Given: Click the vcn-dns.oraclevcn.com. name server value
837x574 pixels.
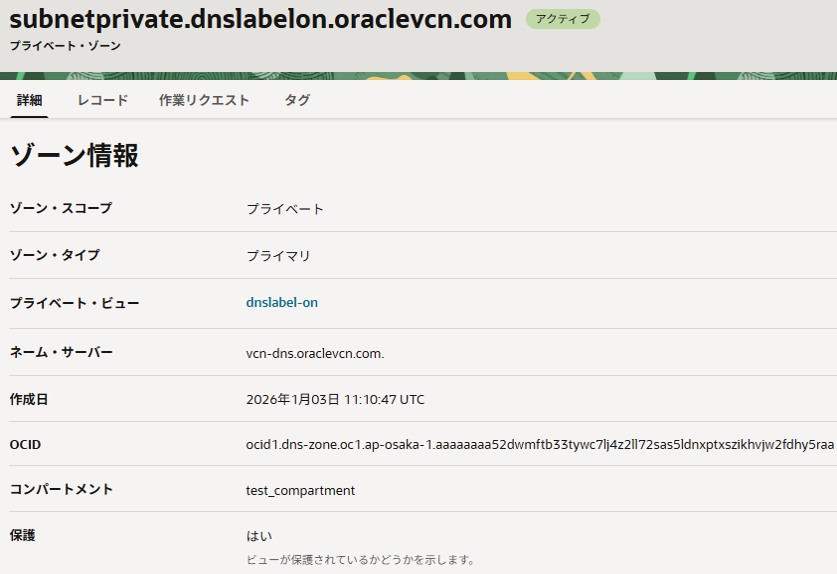Looking at the screenshot, I should click(x=315, y=353).
